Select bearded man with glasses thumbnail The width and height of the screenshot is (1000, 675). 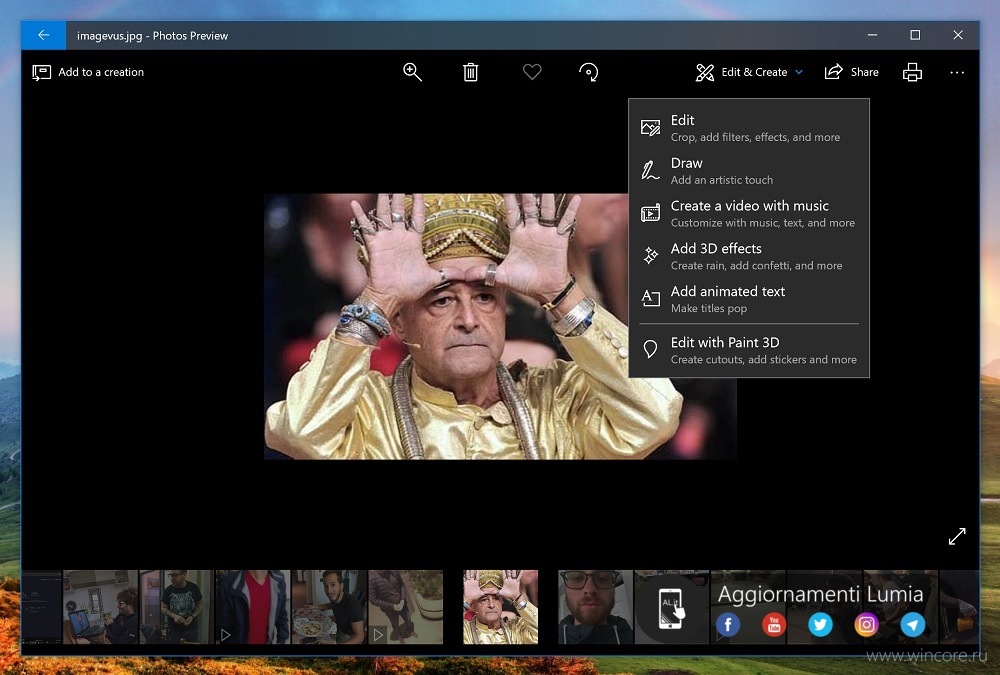[596, 607]
